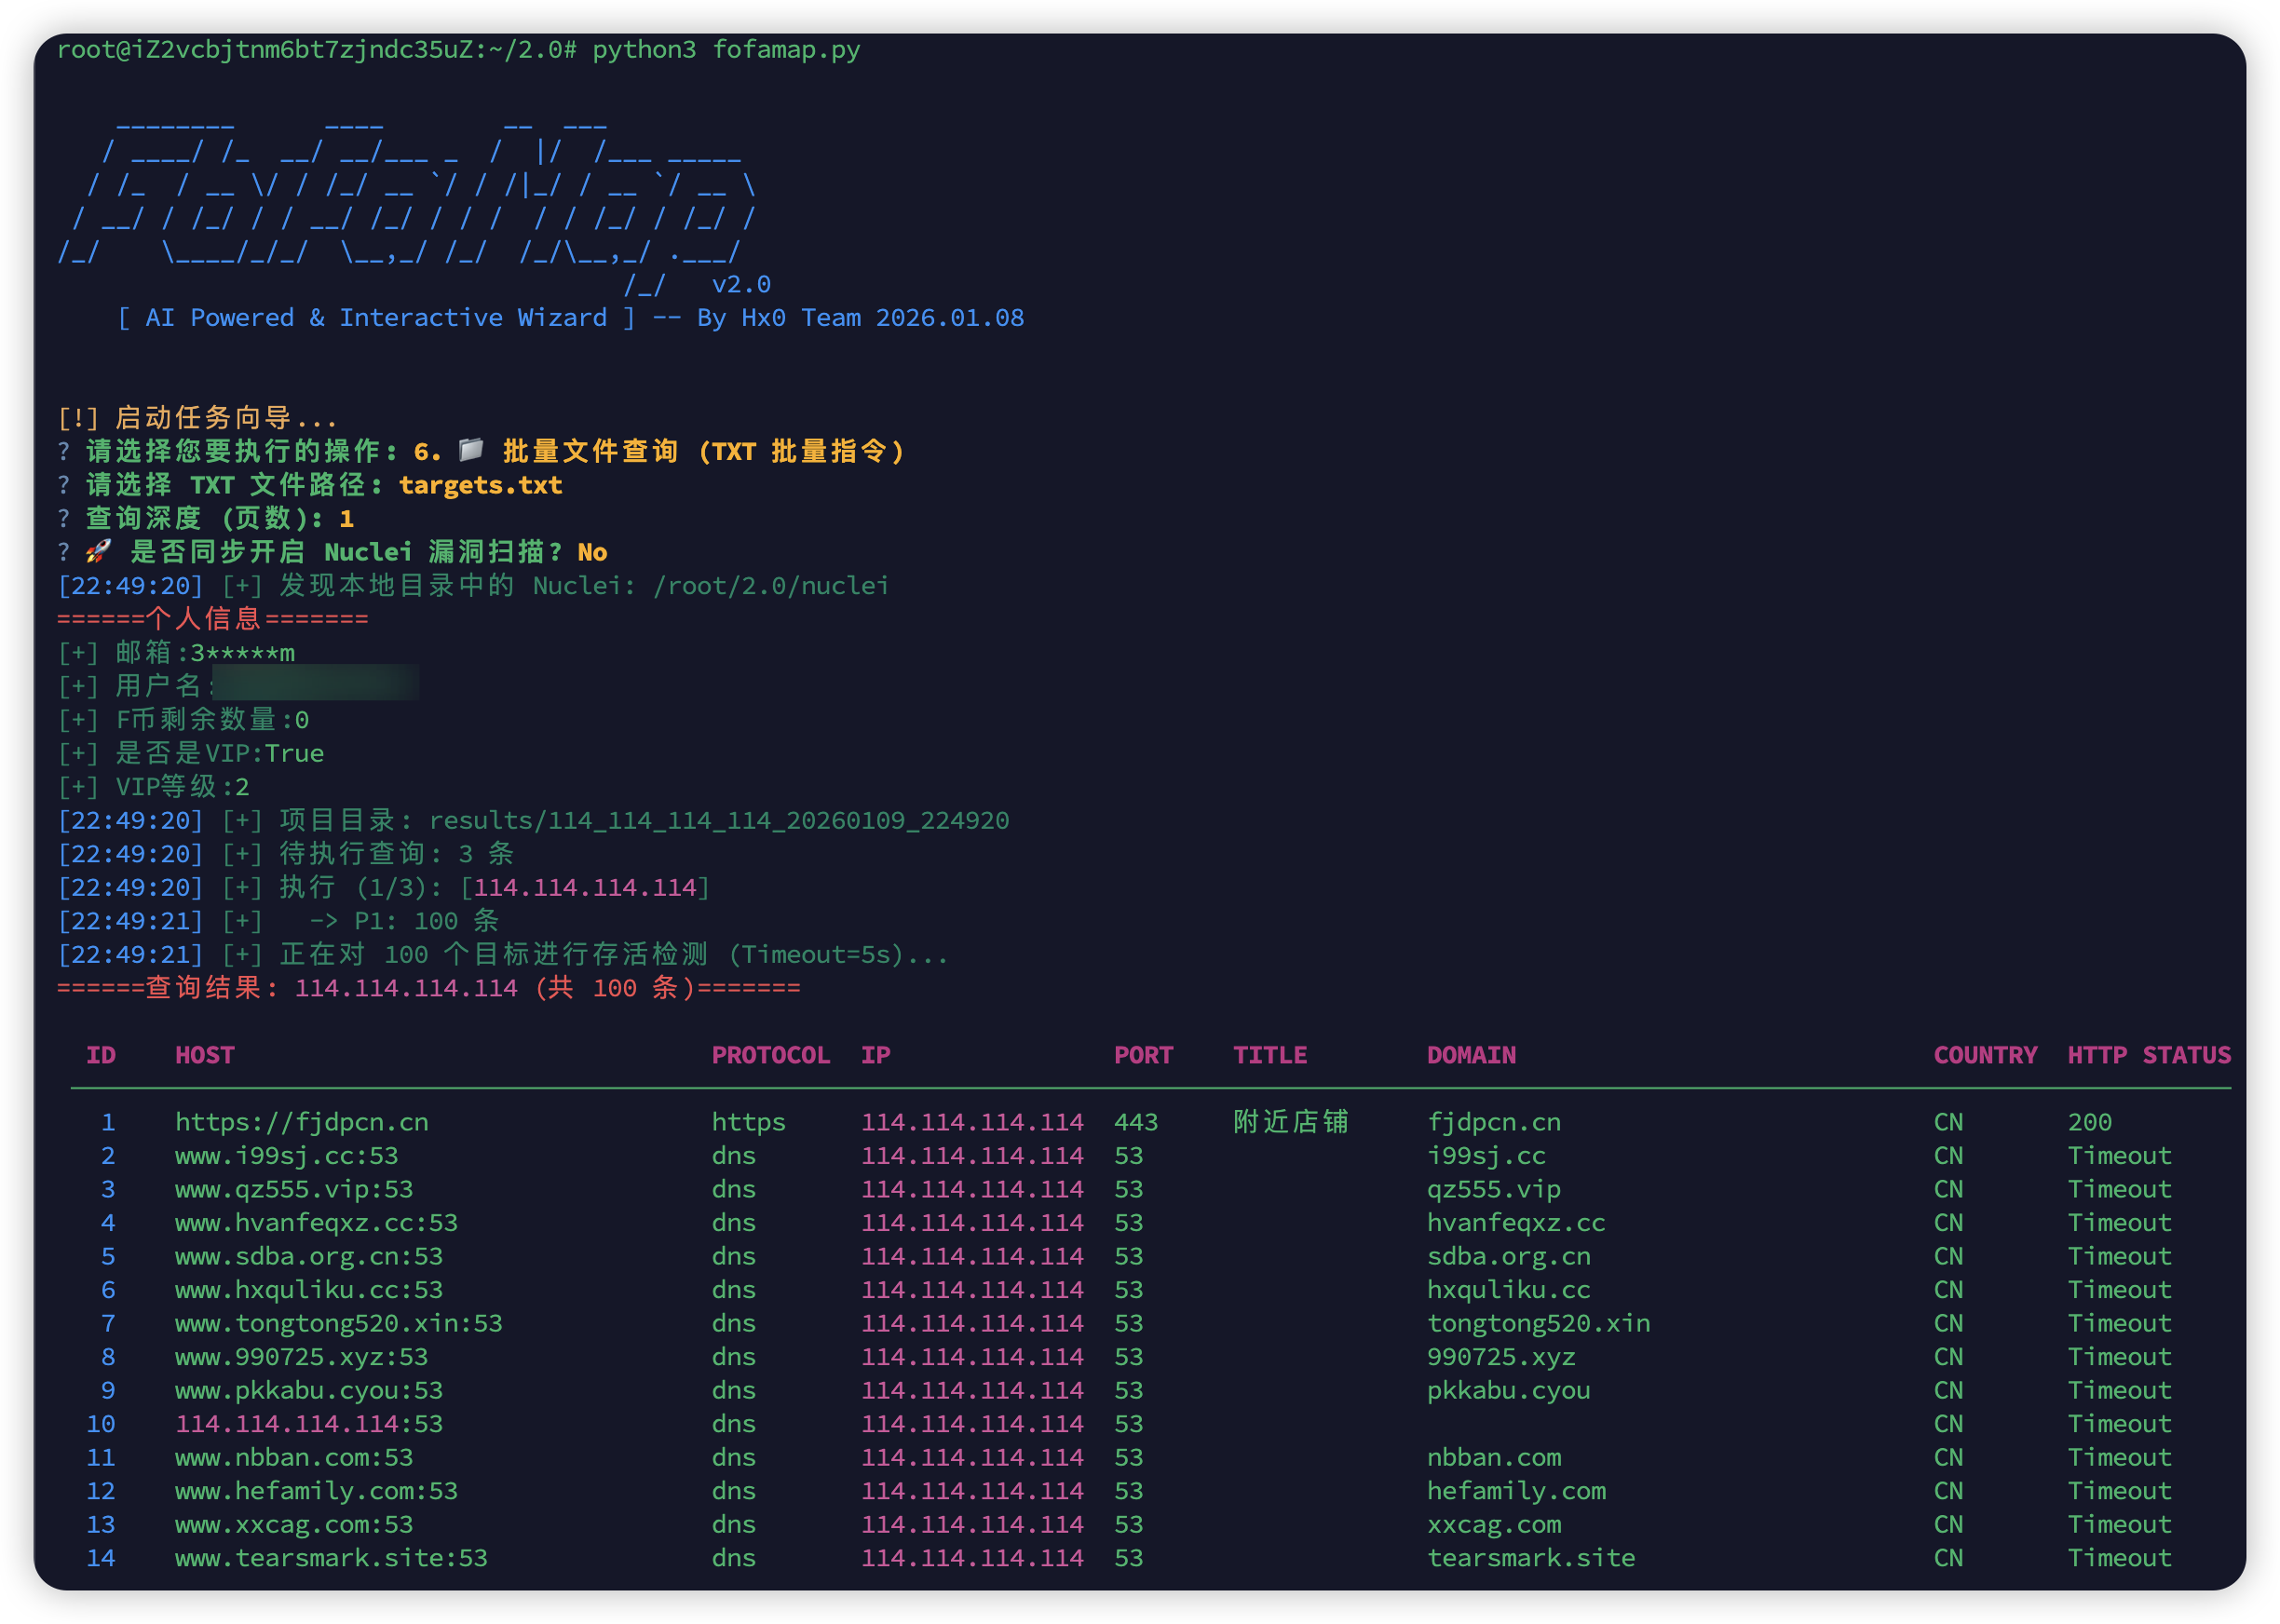
Task: Click the 200 status code in row 1
Action: point(2089,1122)
